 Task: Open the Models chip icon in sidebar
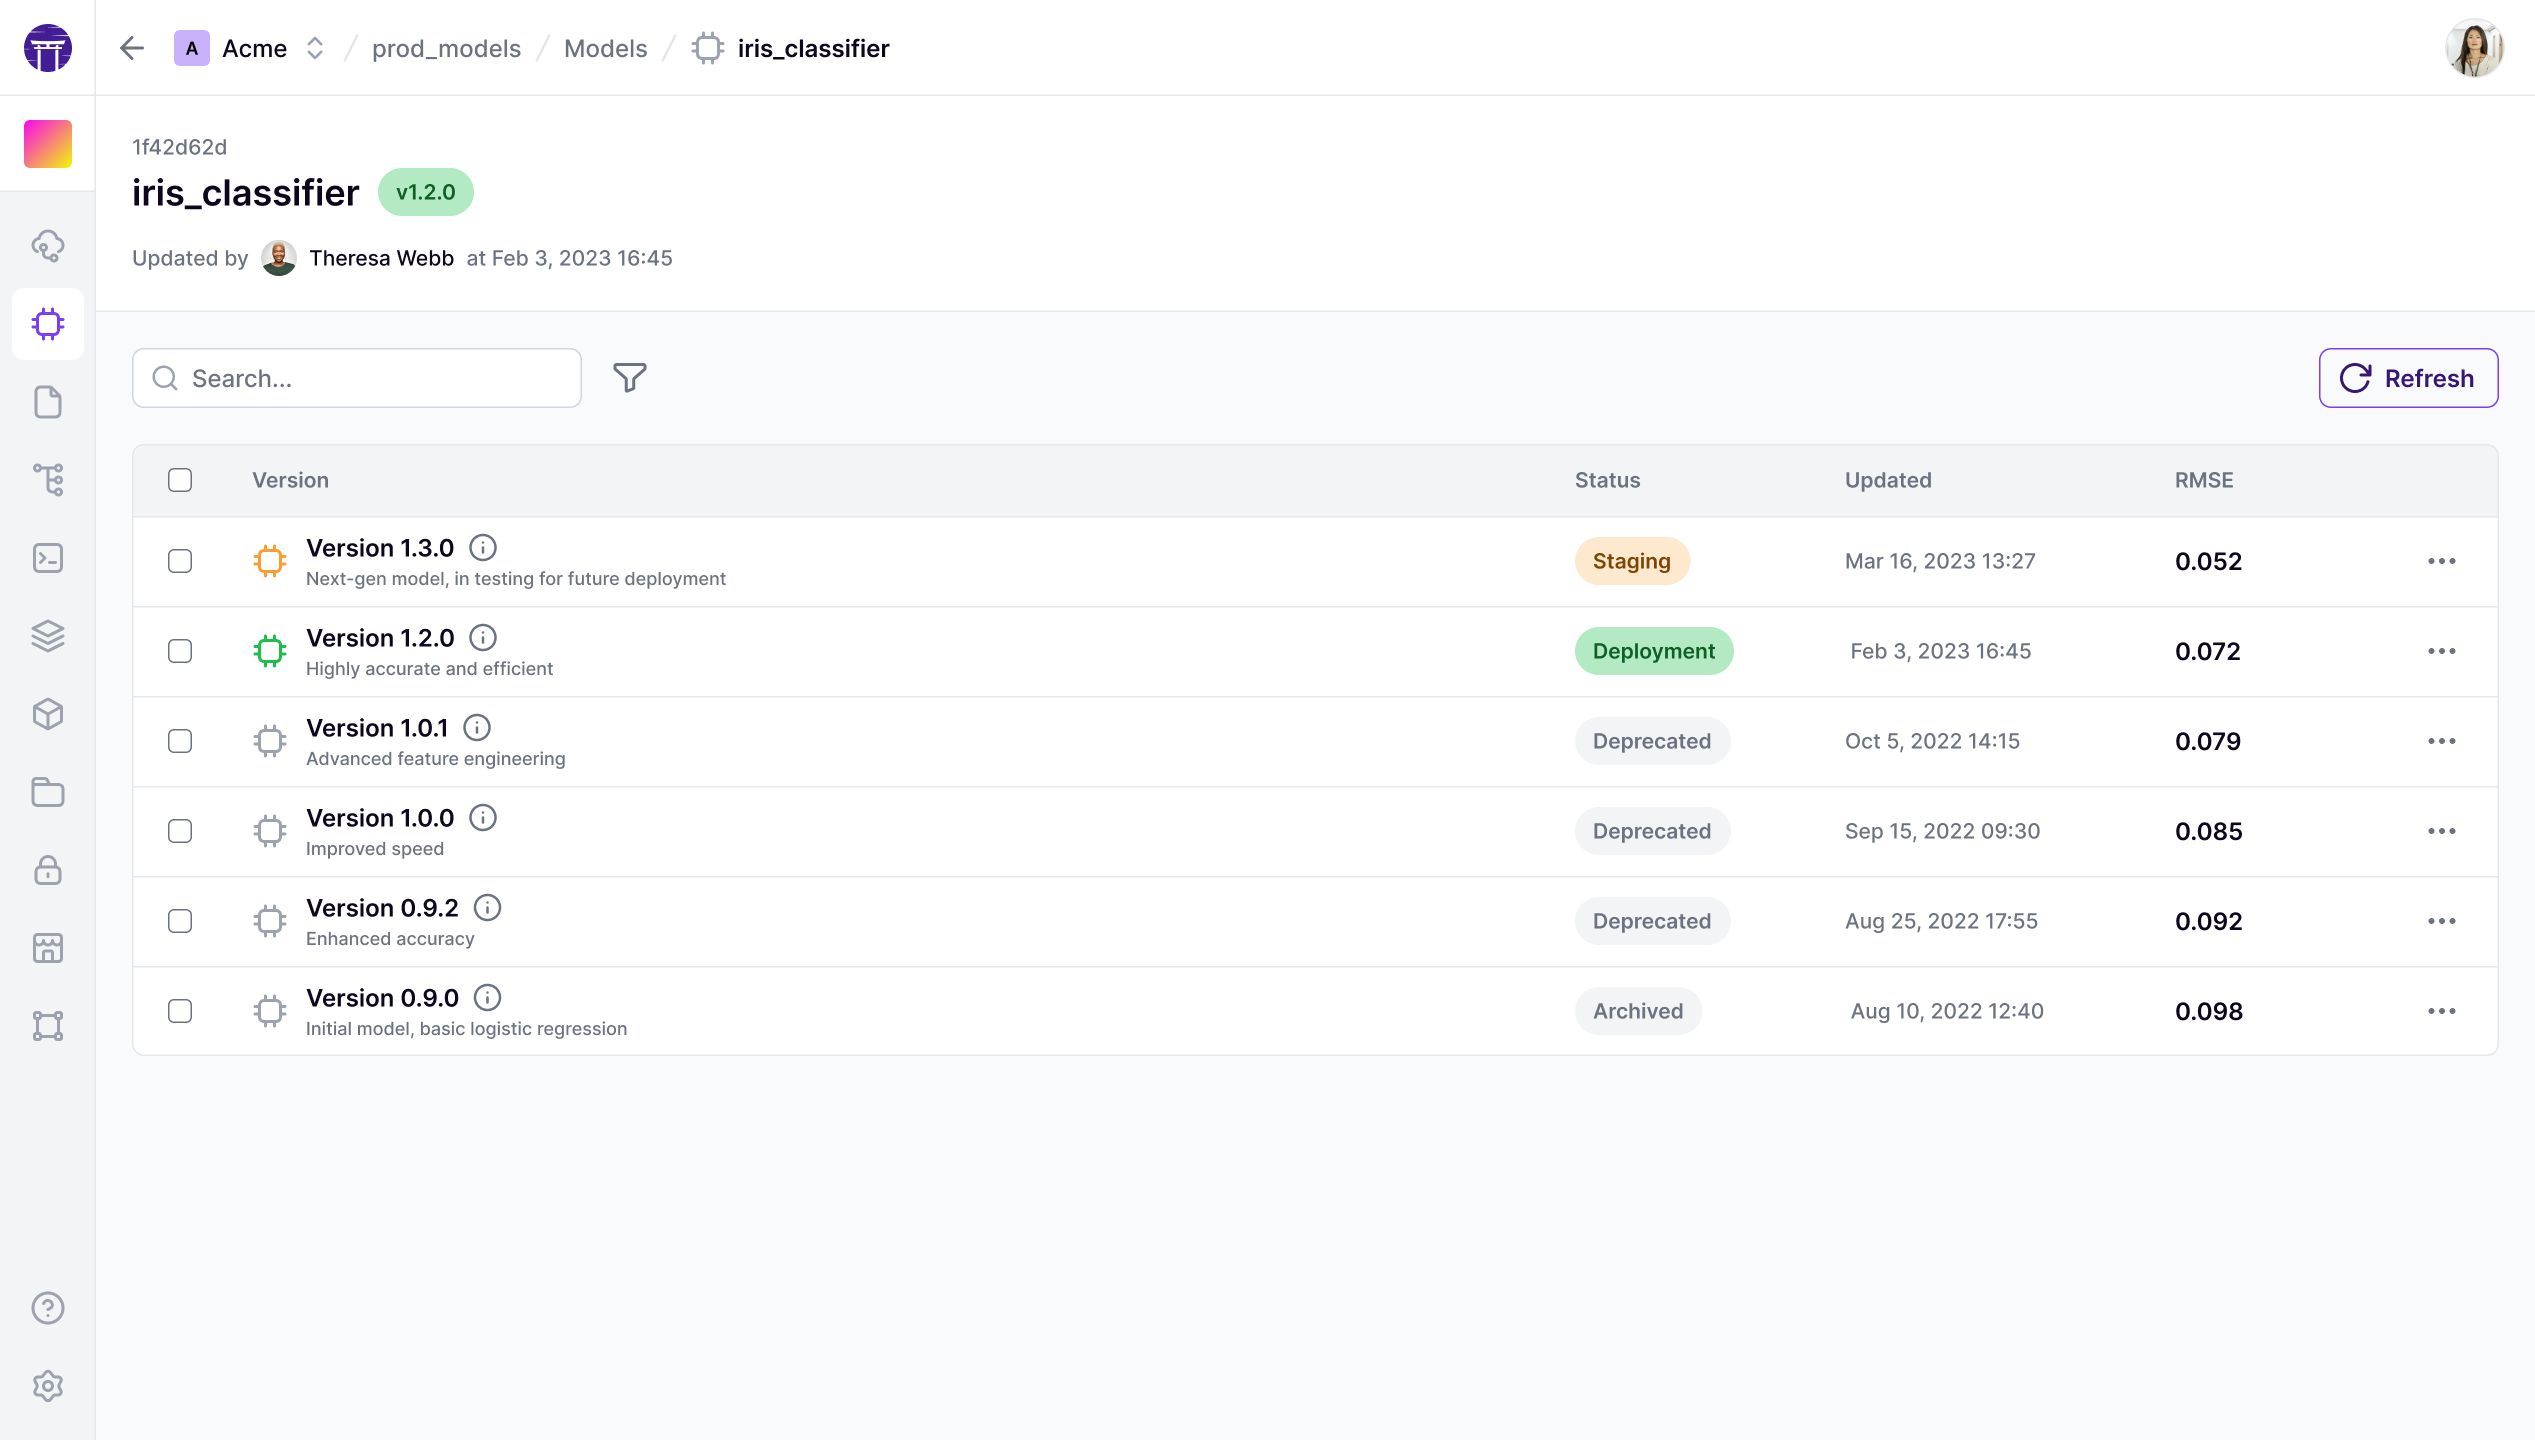(x=48, y=324)
